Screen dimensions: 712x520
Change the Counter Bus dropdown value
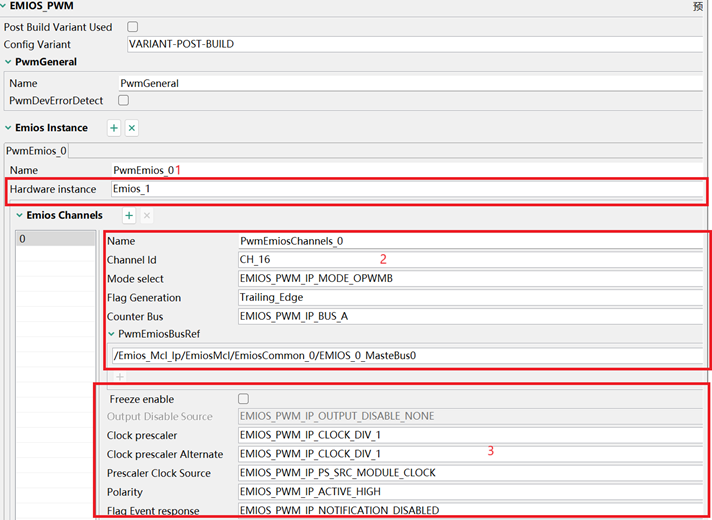[470, 316]
